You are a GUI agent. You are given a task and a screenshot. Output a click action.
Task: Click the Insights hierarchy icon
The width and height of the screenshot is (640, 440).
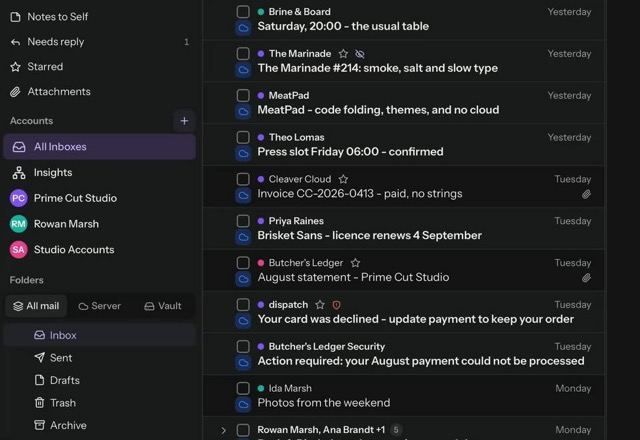(19, 173)
